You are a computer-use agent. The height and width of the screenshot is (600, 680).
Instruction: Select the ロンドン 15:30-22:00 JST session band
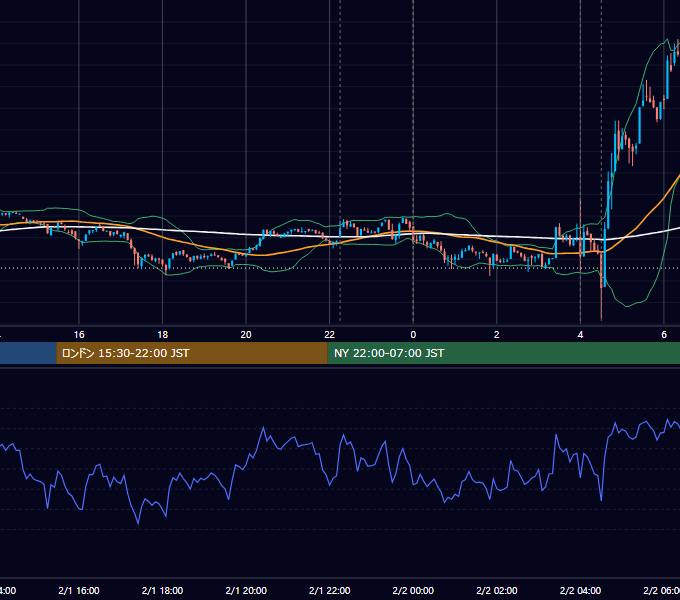click(192, 353)
